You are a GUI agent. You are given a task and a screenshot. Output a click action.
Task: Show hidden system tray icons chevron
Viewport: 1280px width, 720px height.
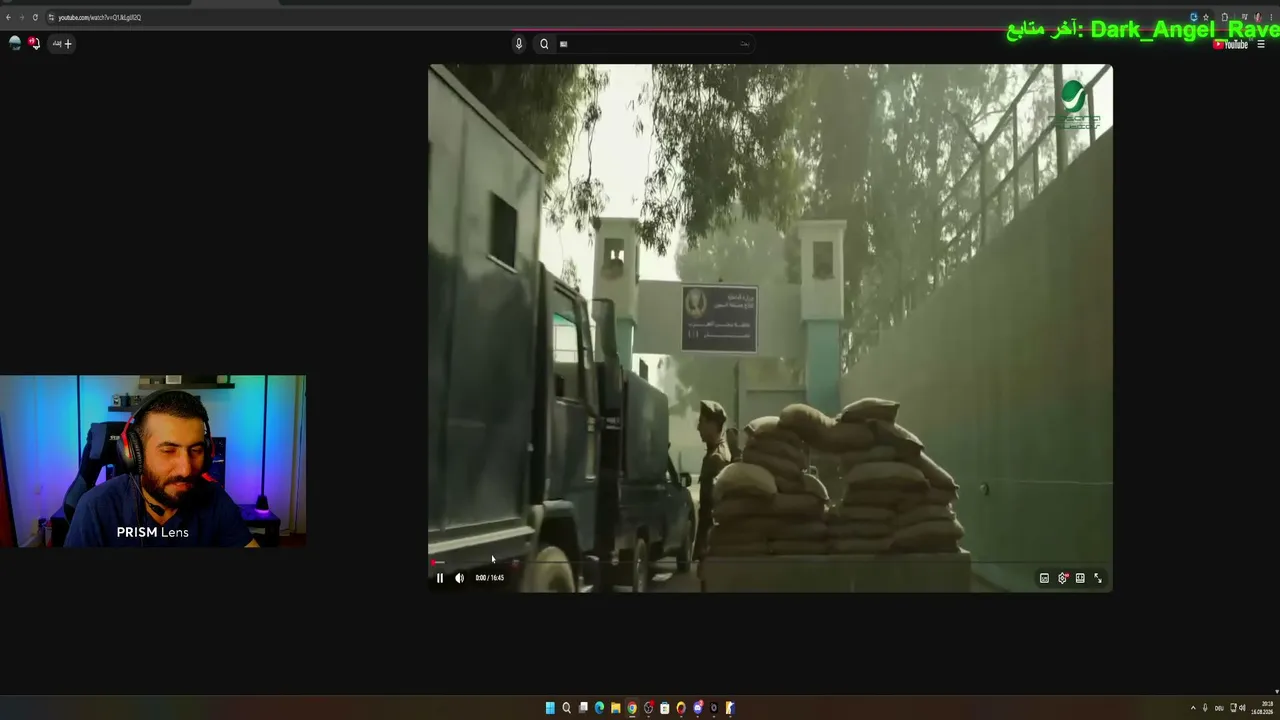(x=1192, y=708)
